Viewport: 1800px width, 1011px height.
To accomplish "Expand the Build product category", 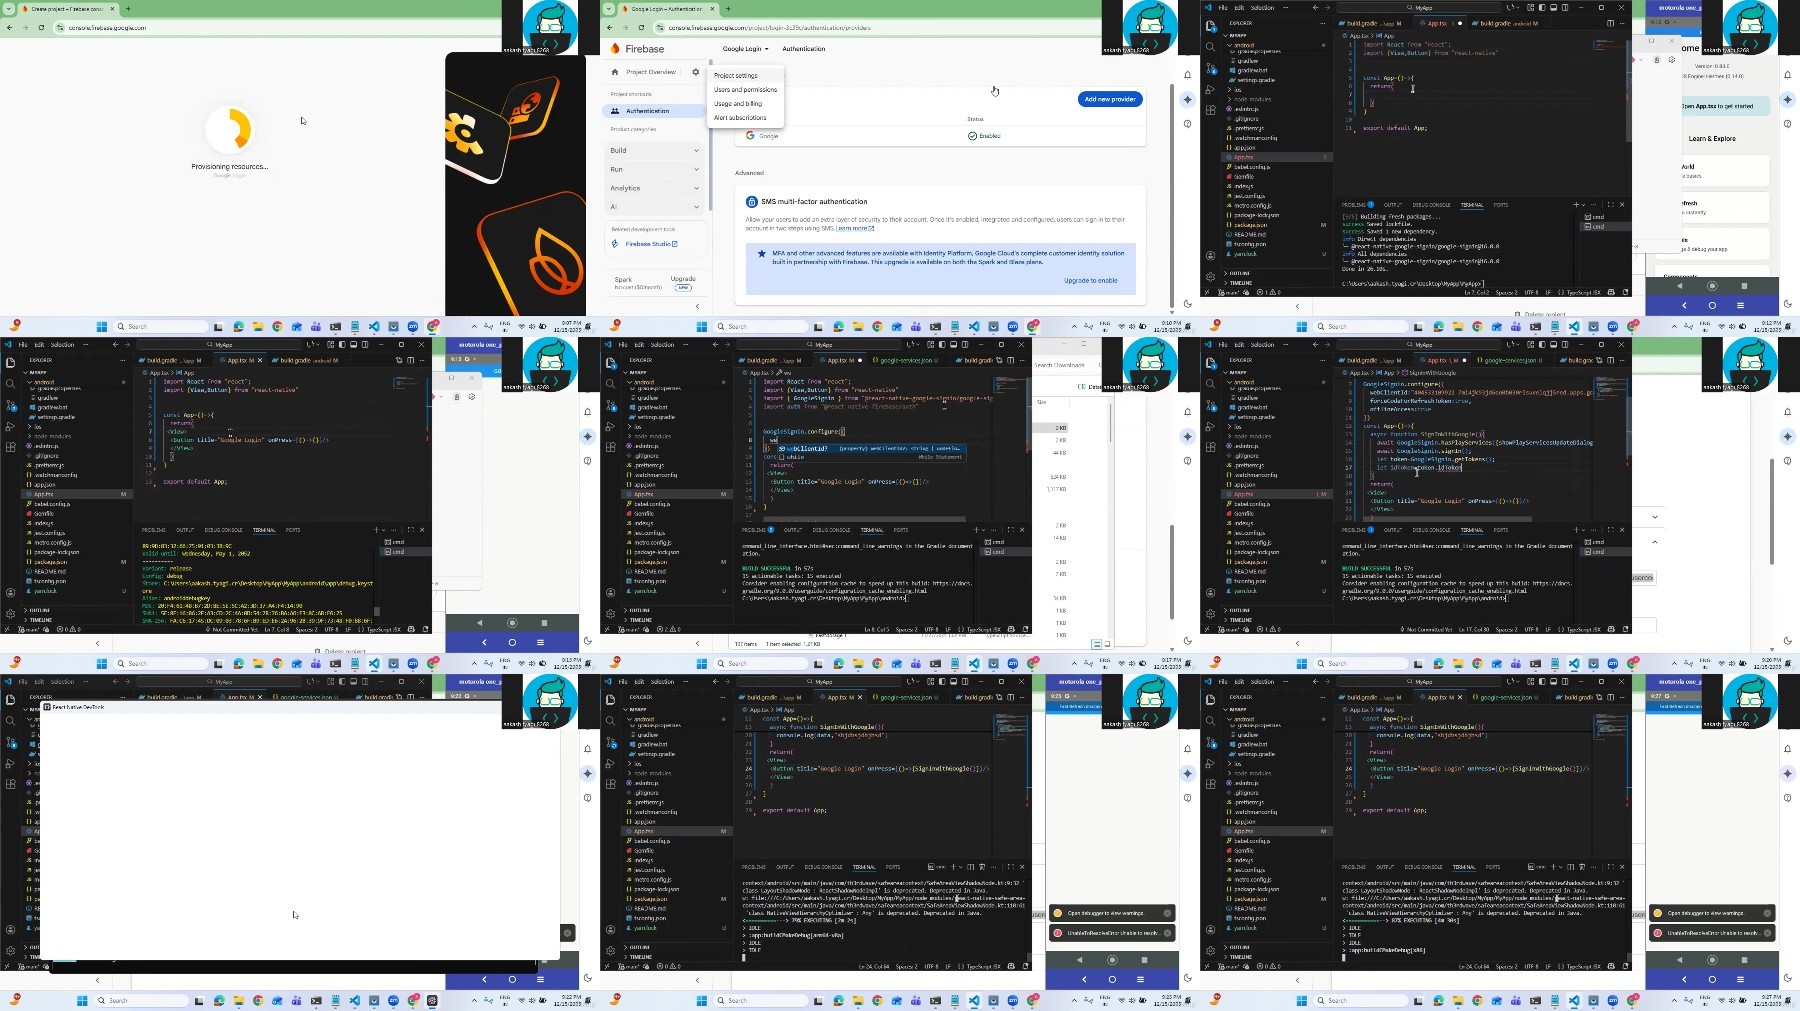I will coord(655,150).
